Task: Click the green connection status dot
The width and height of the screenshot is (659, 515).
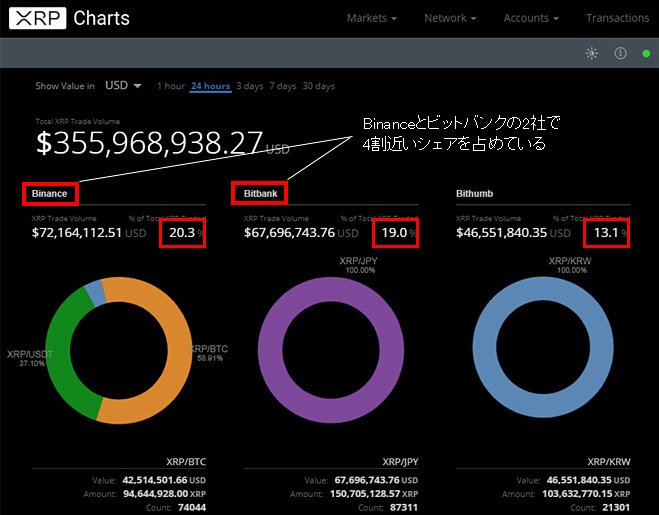Action: (646, 54)
